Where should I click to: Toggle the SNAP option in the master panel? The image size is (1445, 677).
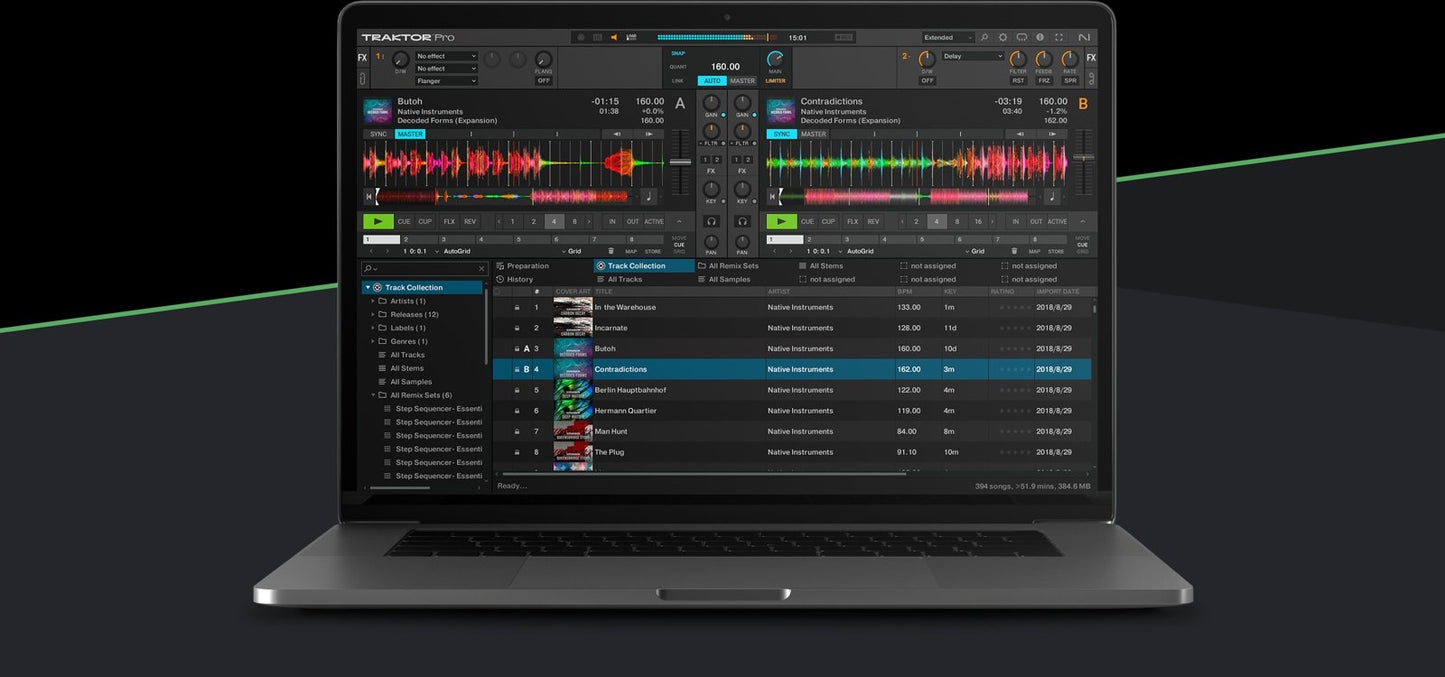[678, 53]
